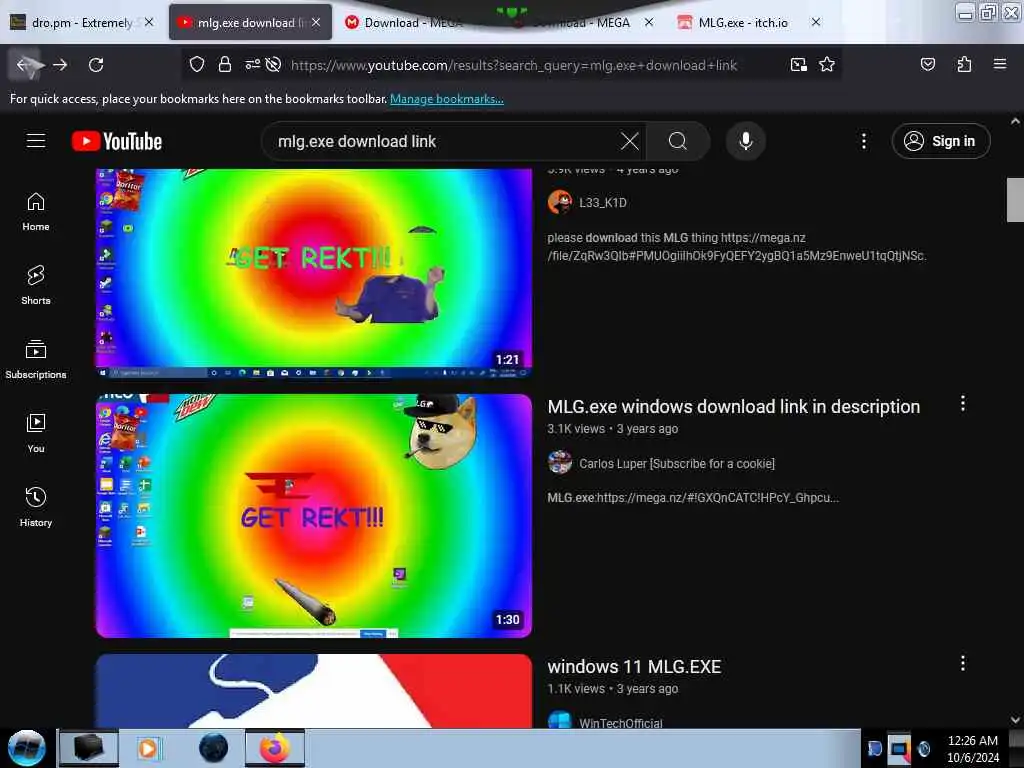Click the page vertical scrollbar thumb
The width and height of the screenshot is (1024, 768).
1015,200
